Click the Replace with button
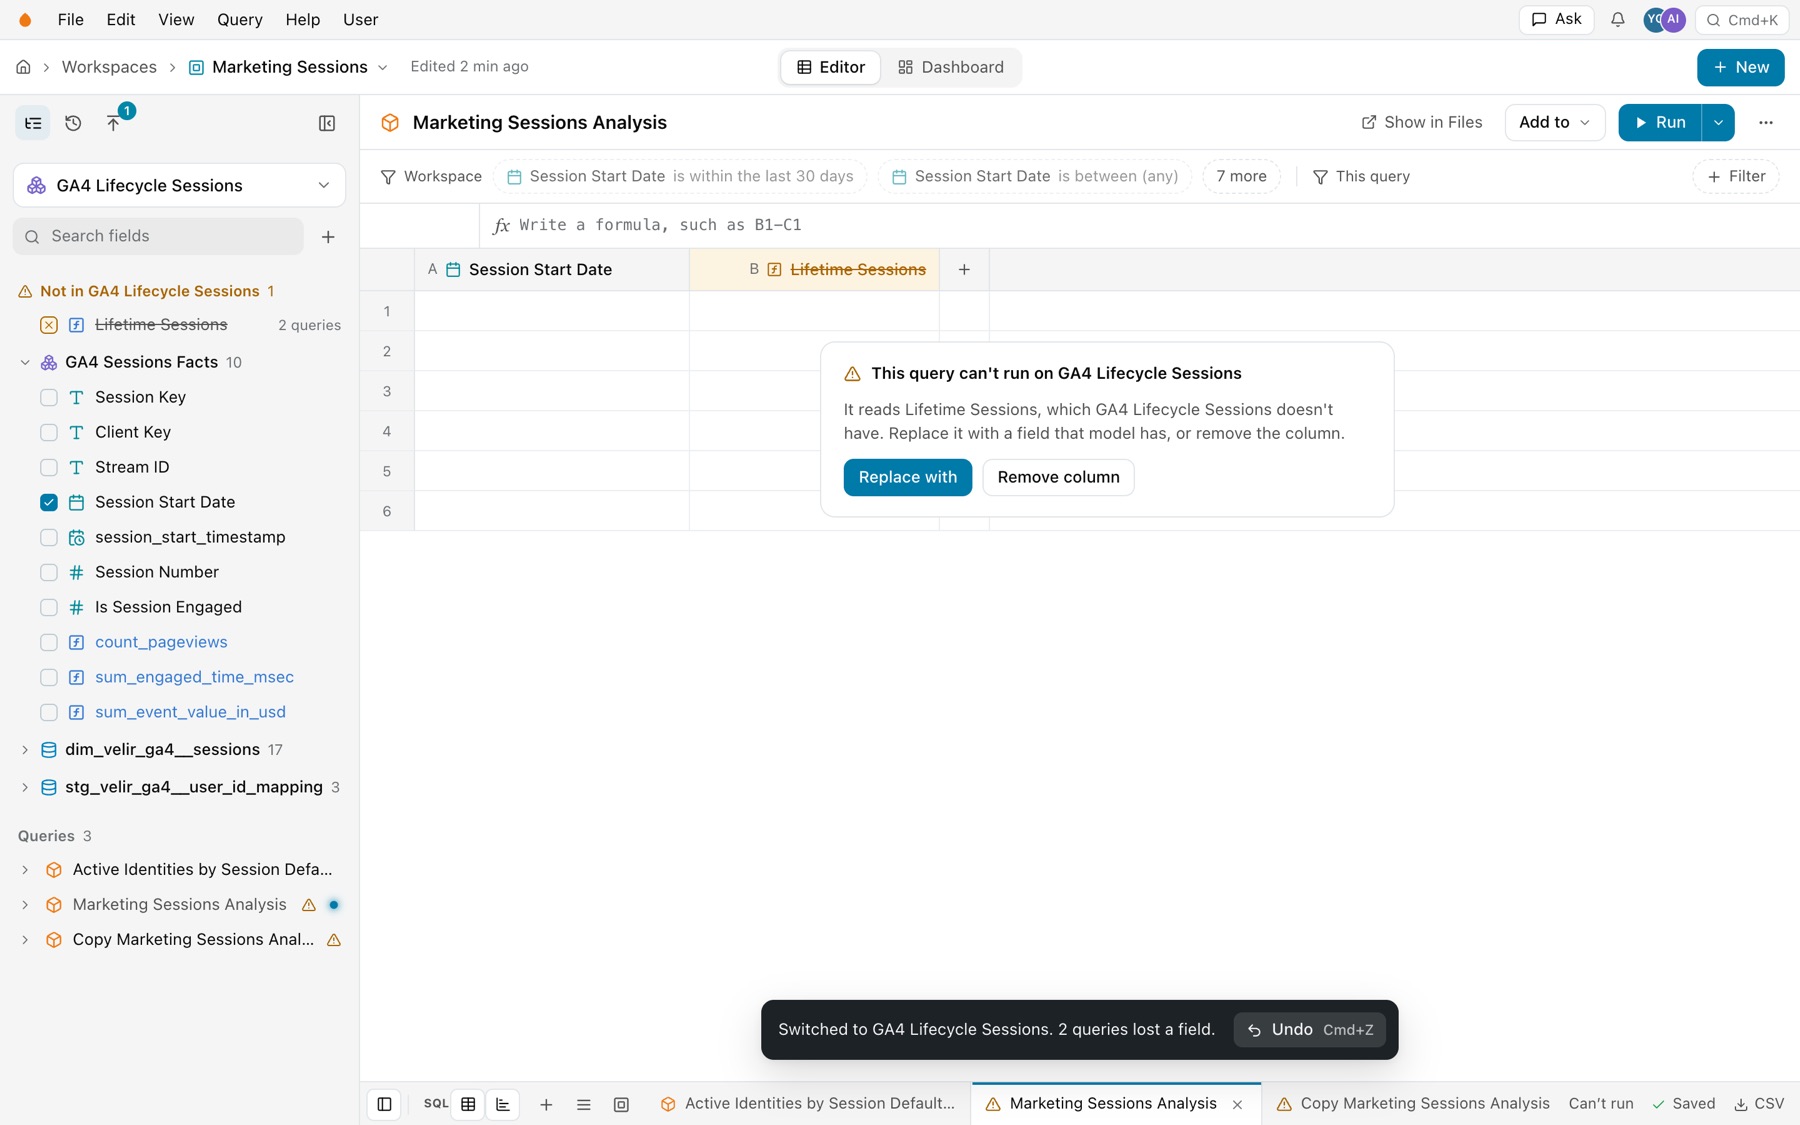The image size is (1800, 1125). (x=907, y=477)
